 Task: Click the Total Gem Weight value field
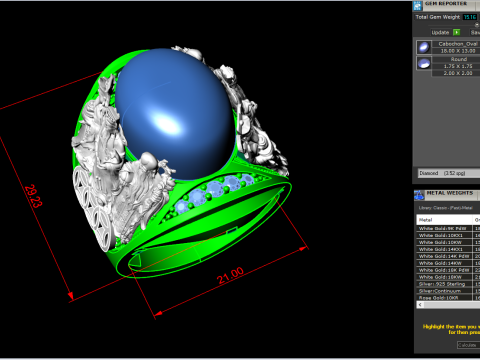click(470, 17)
